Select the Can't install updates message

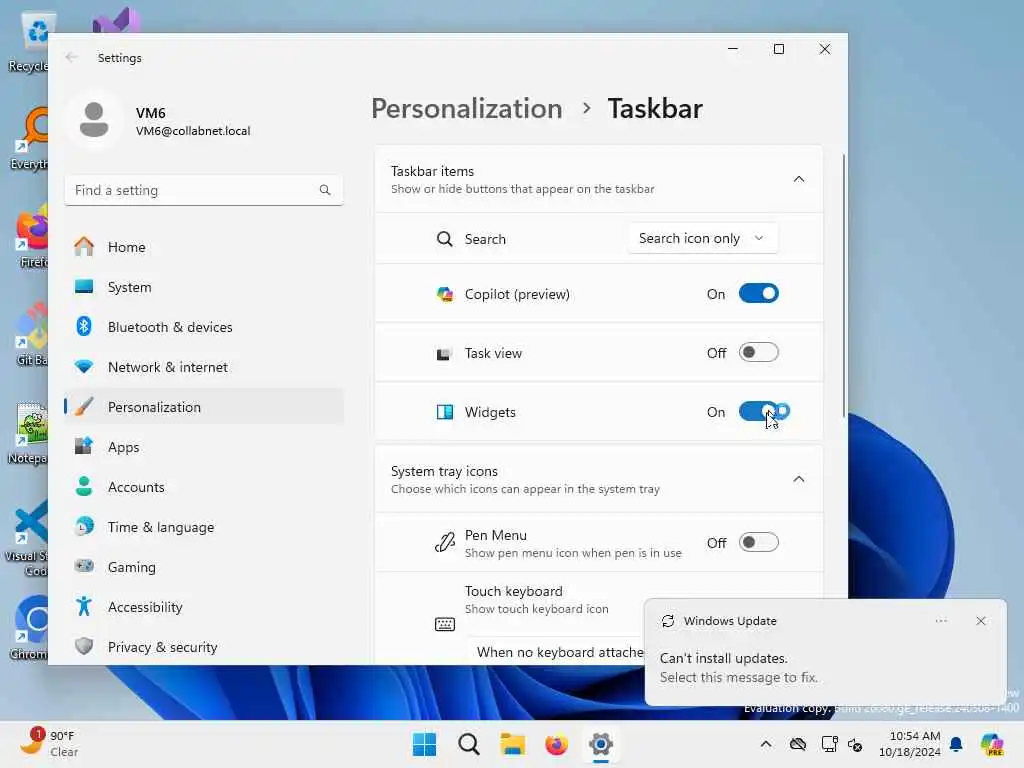pos(739,667)
